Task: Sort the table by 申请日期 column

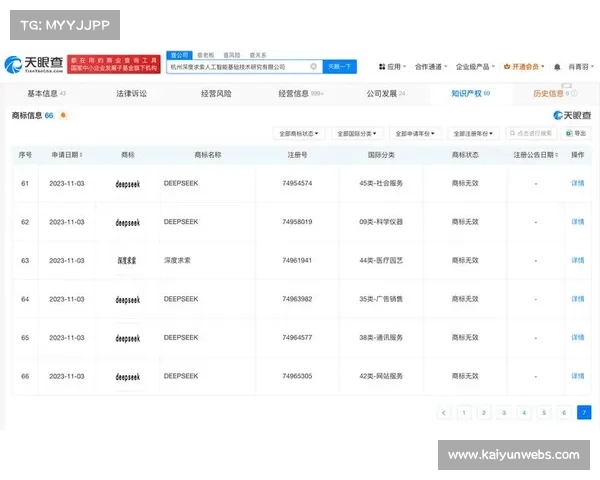Action: pyautogui.click(x=67, y=156)
